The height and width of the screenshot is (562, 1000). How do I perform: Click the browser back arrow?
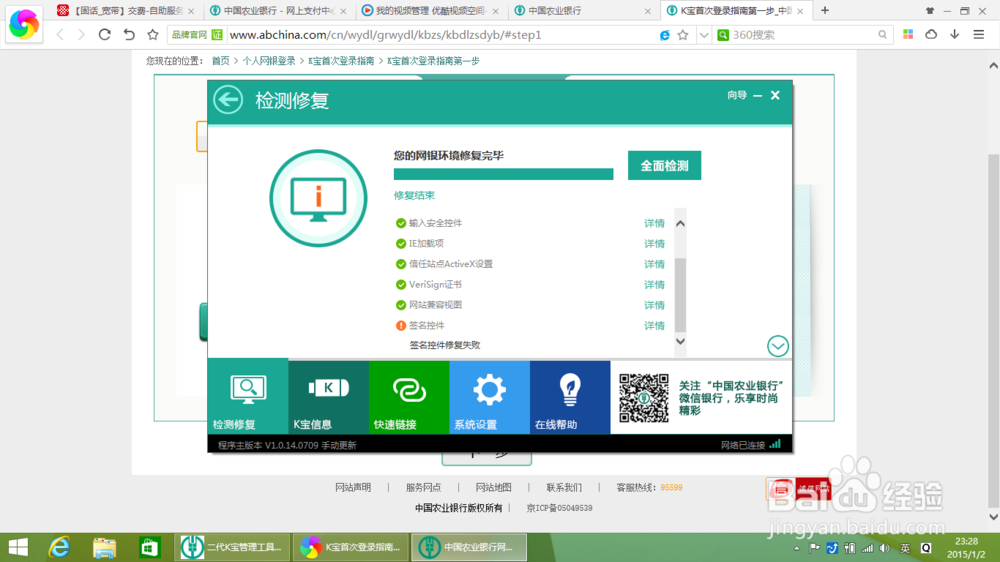point(60,35)
